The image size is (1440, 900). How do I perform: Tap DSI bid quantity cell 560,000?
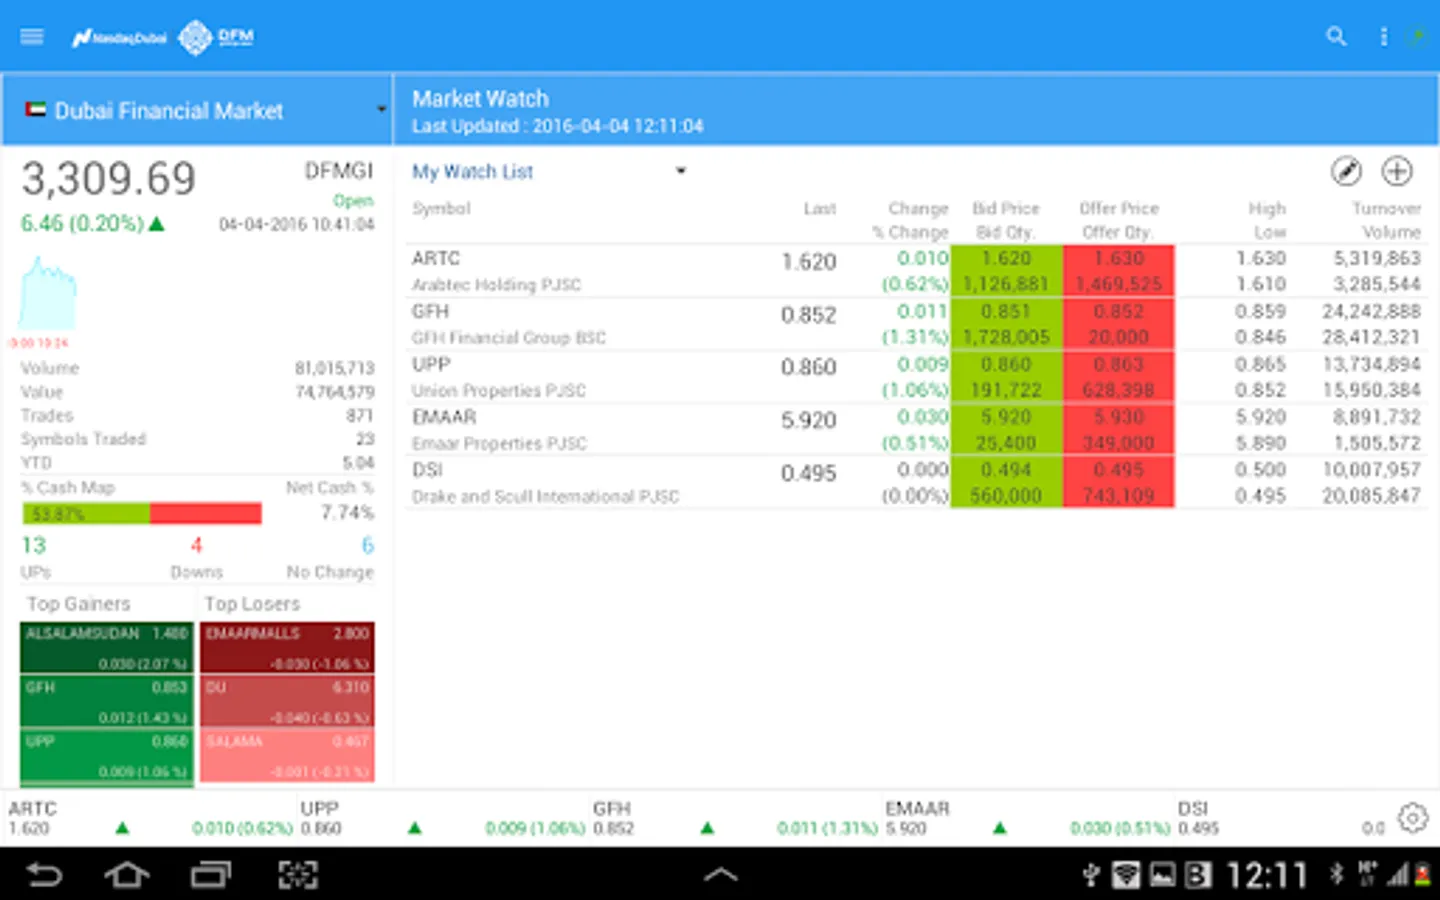click(1006, 496)
